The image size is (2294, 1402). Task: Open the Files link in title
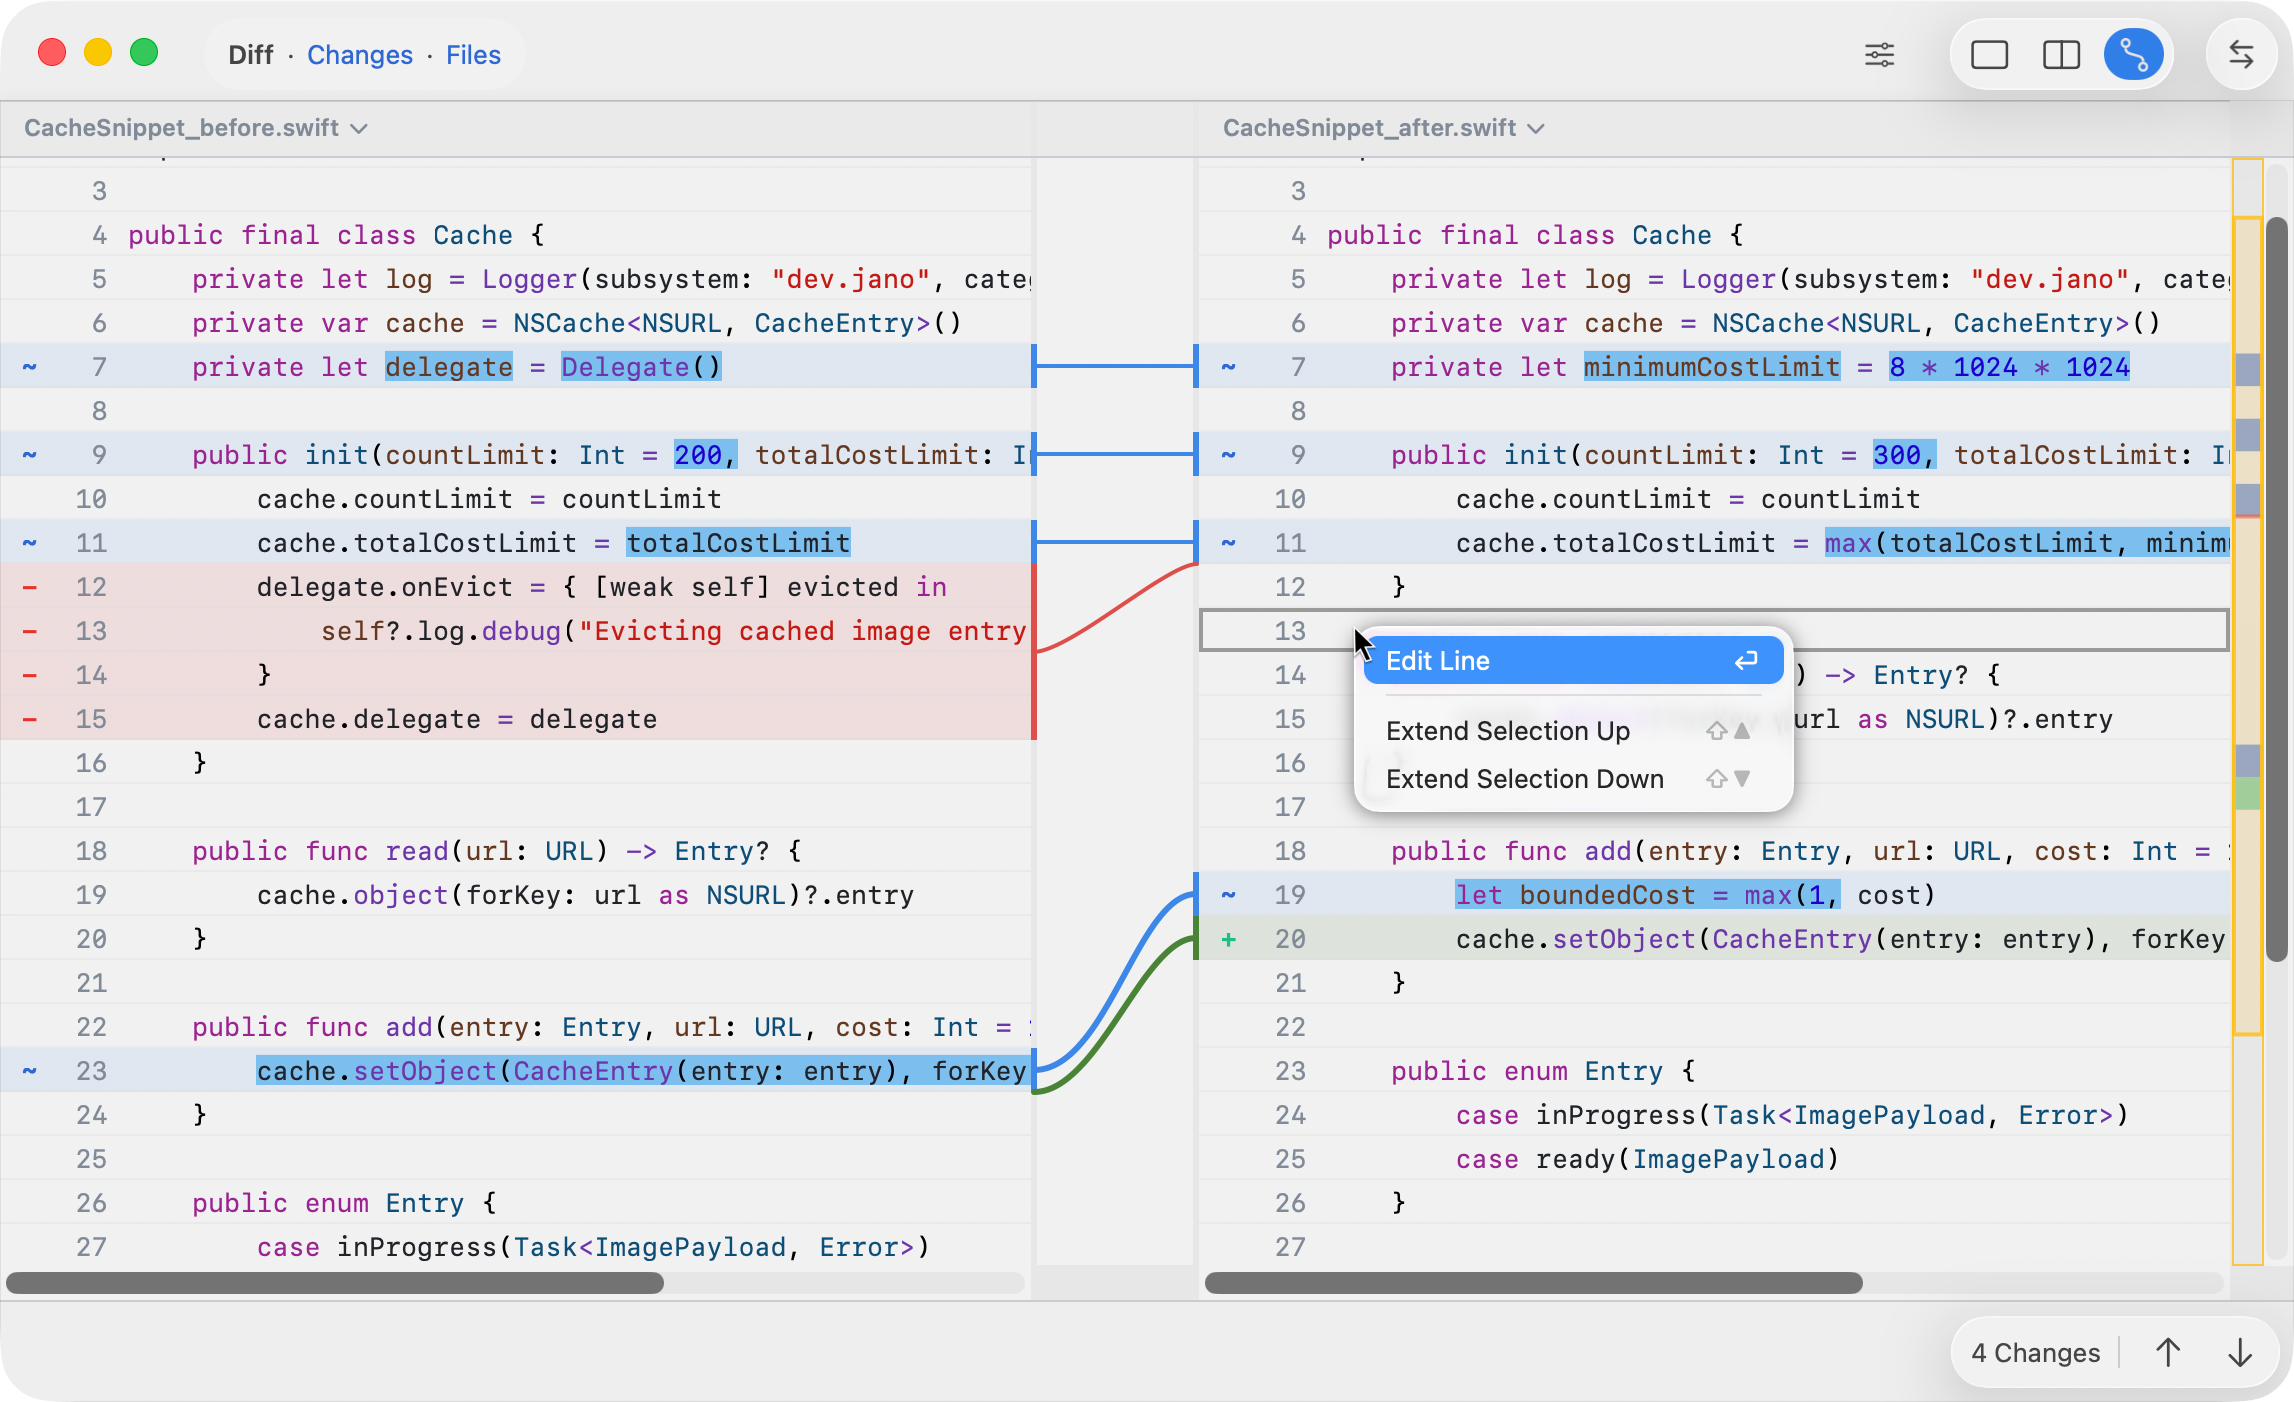(473, 55)
